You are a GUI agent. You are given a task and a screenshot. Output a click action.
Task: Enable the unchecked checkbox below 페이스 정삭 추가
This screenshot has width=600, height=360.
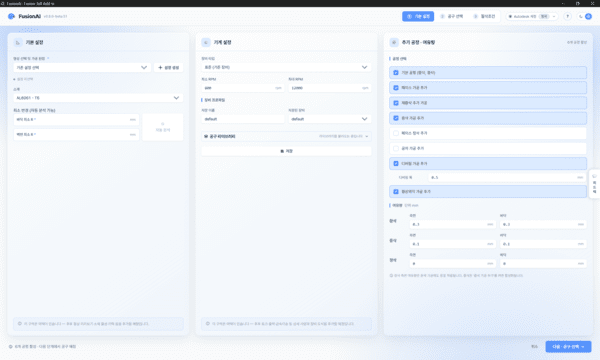coord(396,148)
